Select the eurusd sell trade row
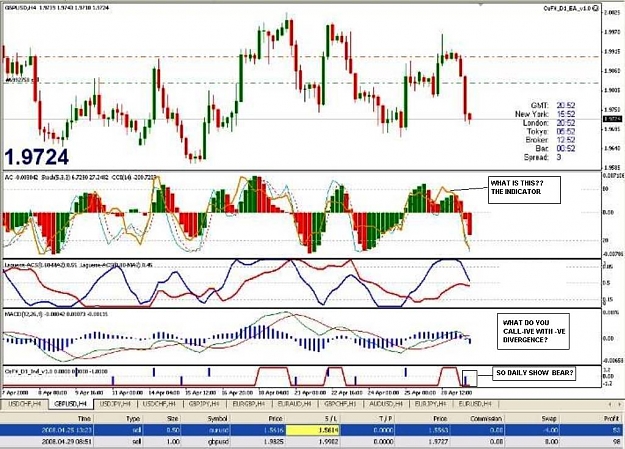Screen dimensions: 625x449 pos(311,430)
